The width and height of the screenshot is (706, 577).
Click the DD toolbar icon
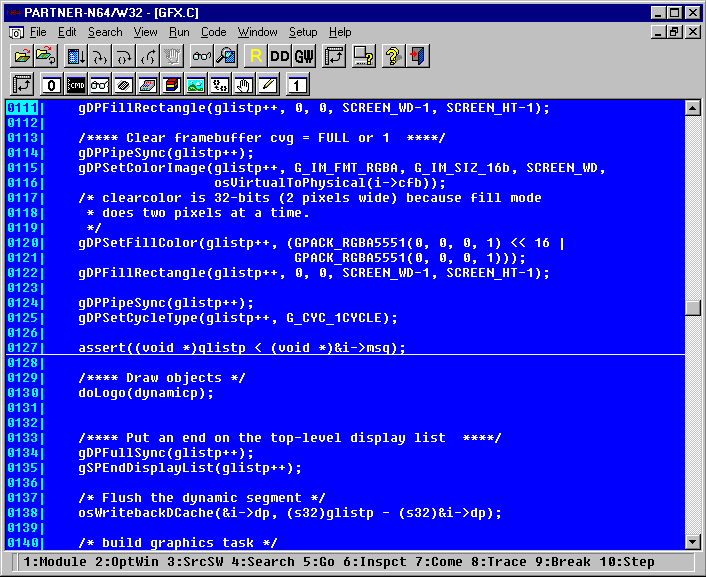click(x=280, y=56)
